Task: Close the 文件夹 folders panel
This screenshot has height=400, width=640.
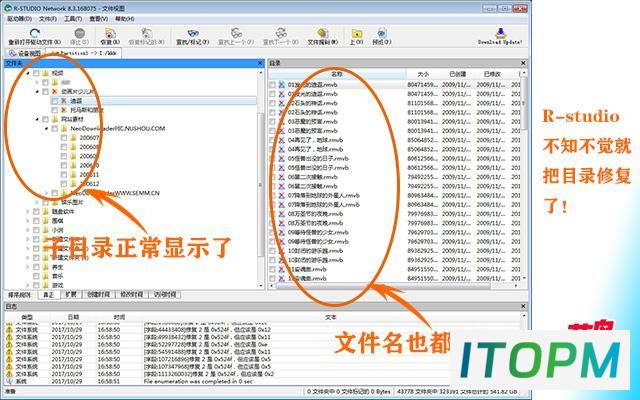Action: pos(260,63)
